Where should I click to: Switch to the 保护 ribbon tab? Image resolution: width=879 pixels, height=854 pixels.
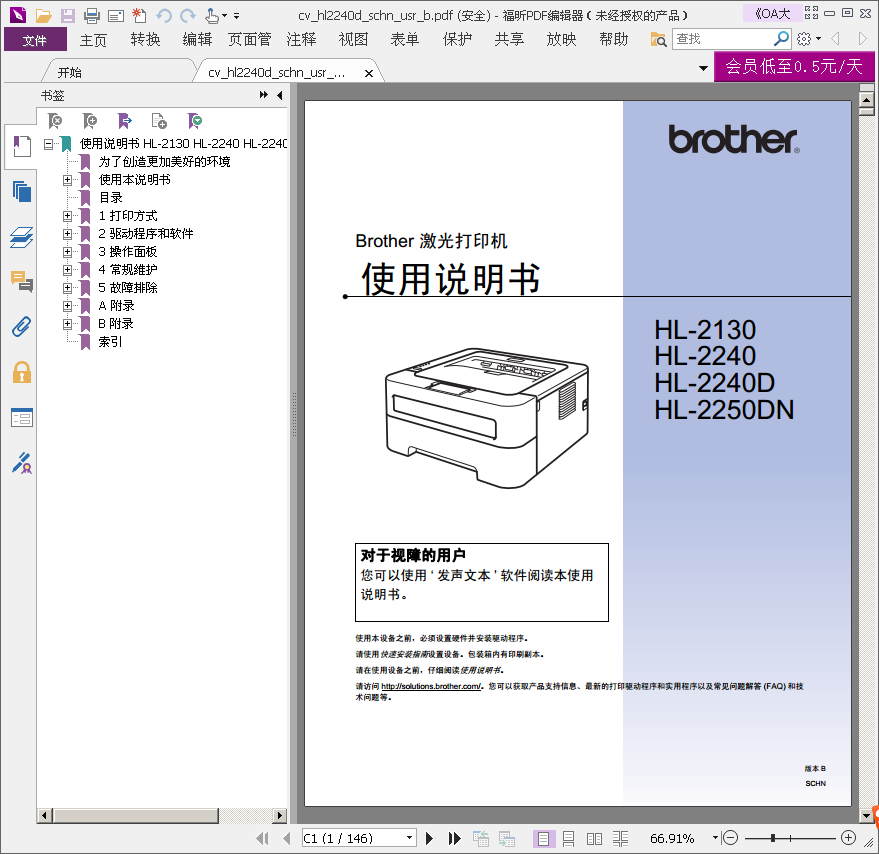[457, 40]
